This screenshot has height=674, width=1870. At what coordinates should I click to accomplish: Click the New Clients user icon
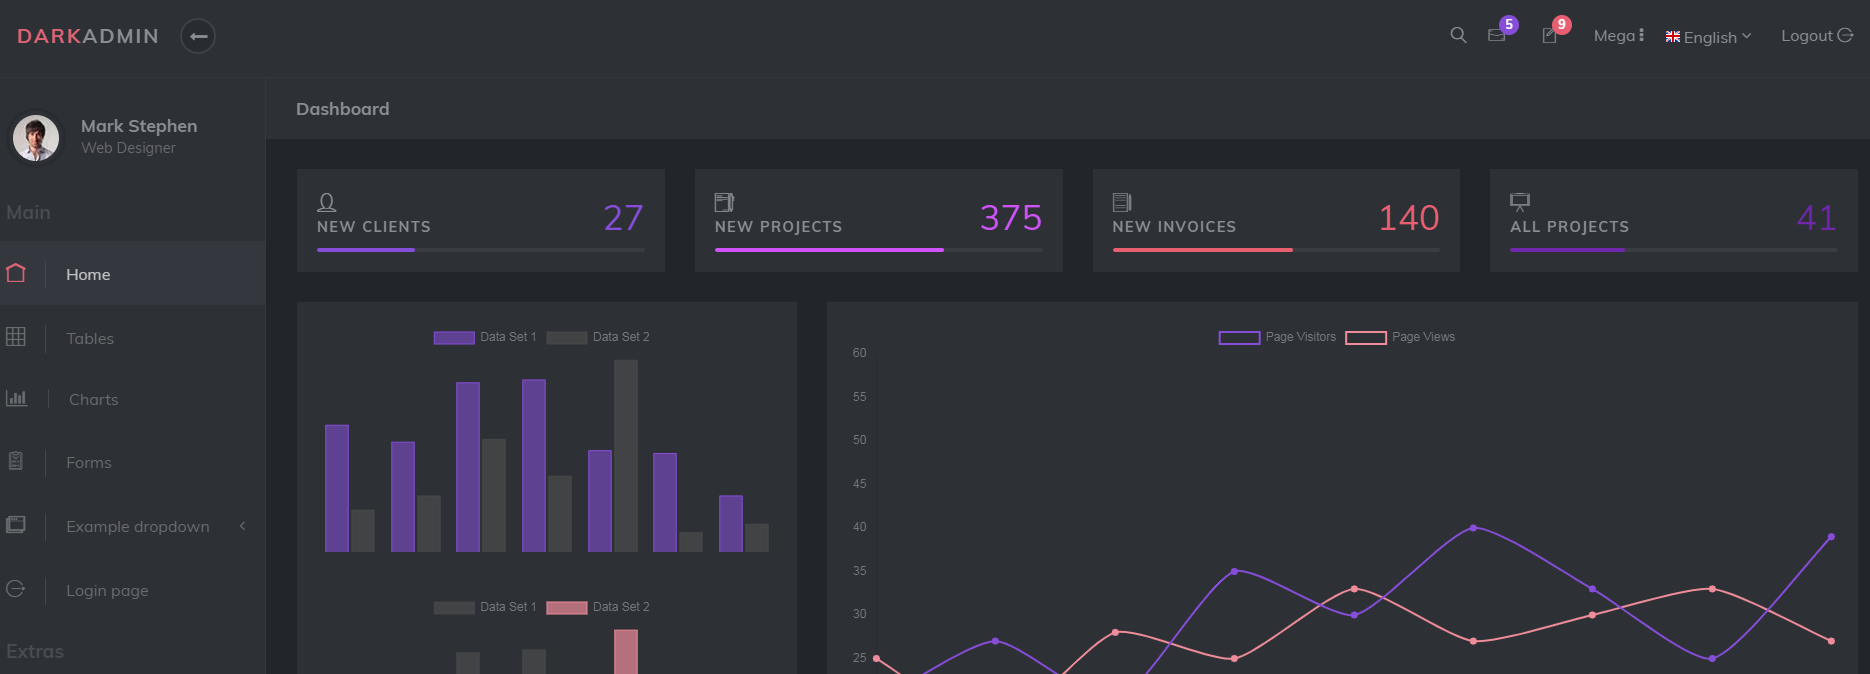327,202
